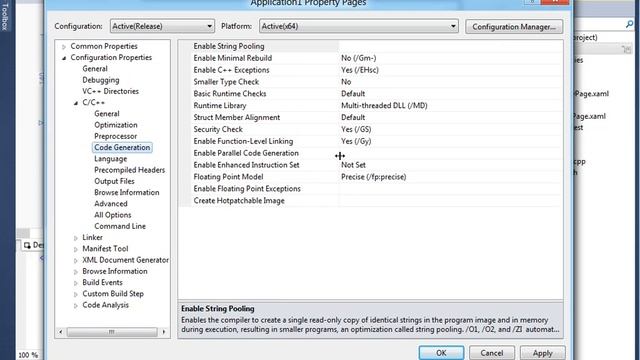
Task: Click the search icon in Solution Explorer
Action: click(x=629, y=25)
